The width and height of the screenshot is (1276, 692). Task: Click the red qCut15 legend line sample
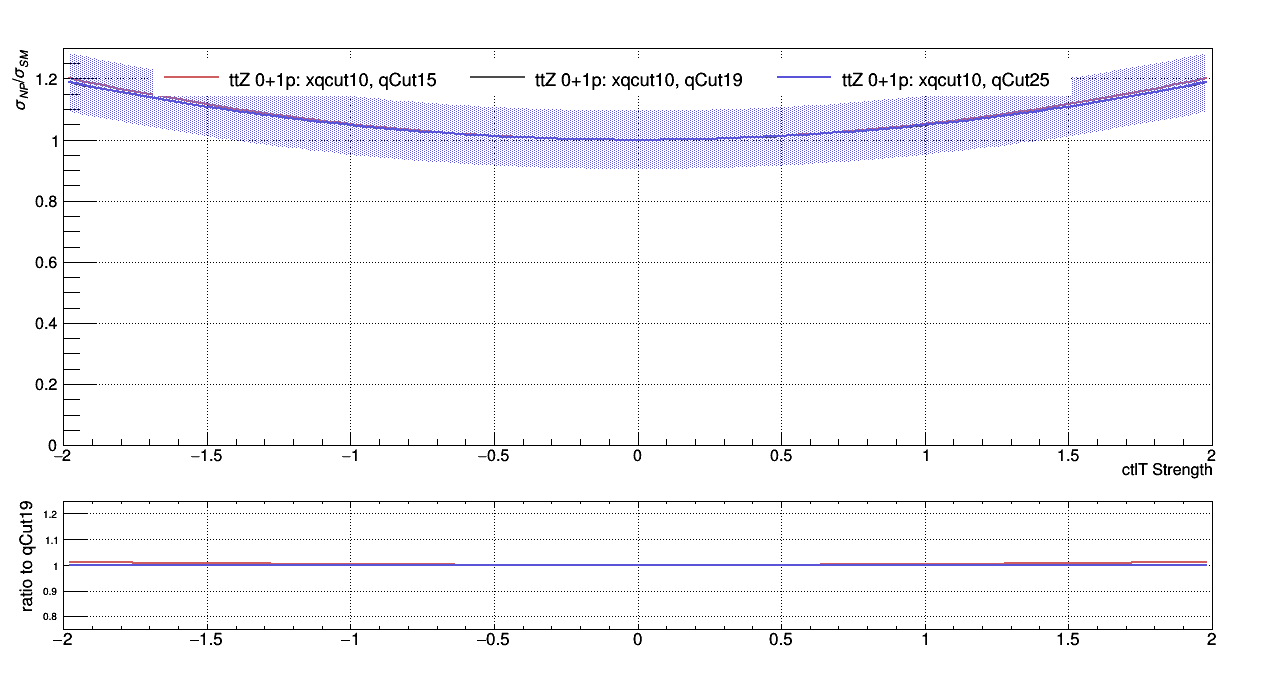190,77
